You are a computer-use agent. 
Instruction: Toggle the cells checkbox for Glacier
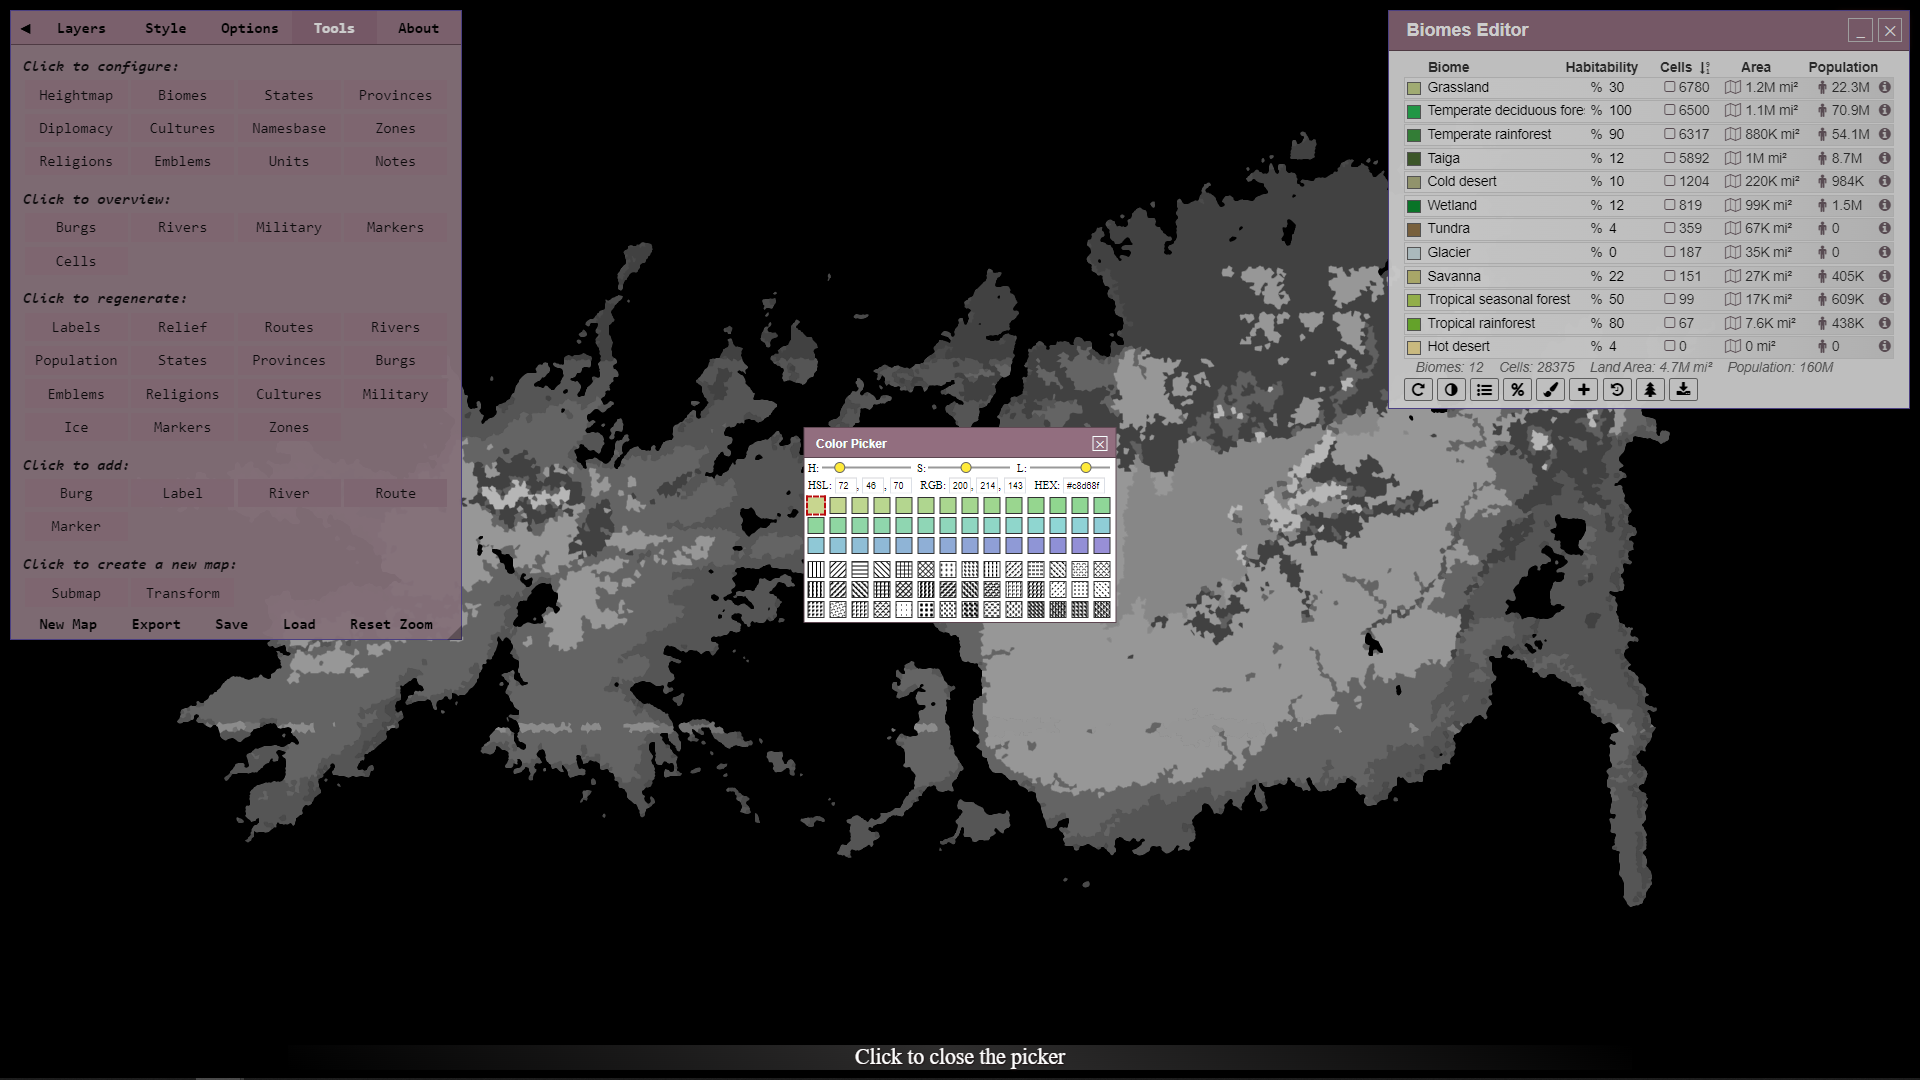(1669, 252)
